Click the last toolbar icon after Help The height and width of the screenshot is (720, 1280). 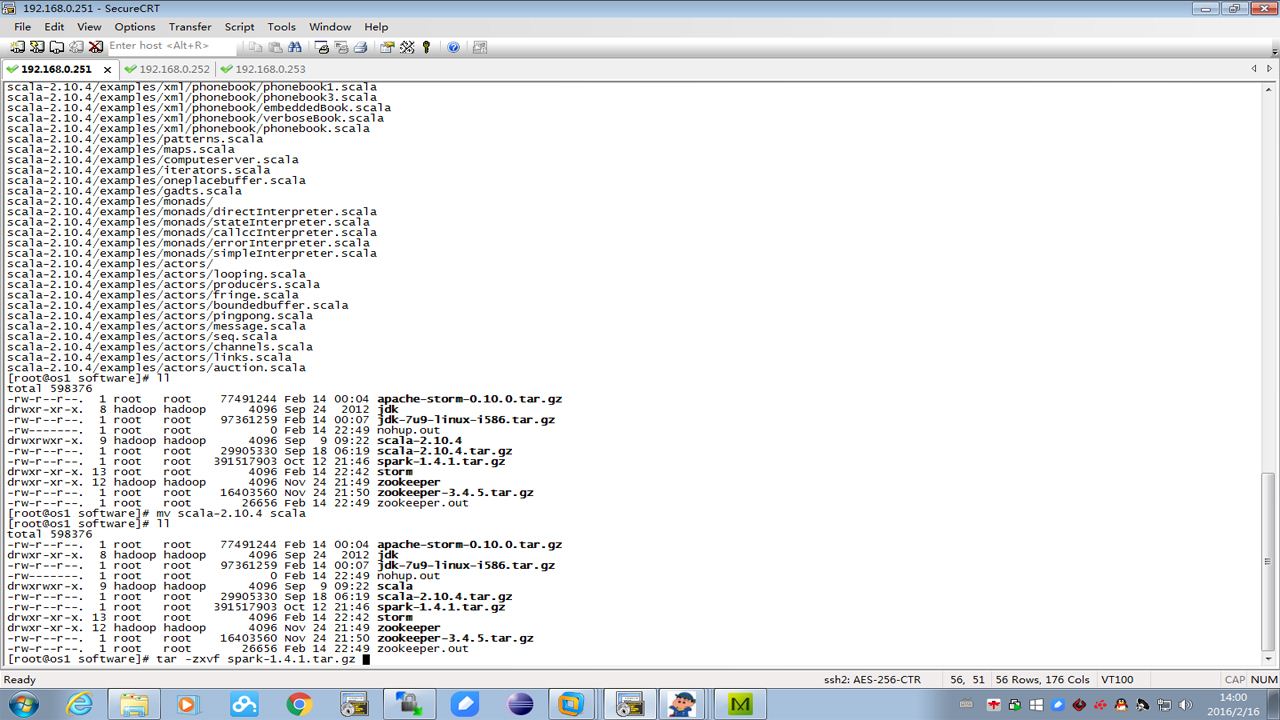[480, 46]
